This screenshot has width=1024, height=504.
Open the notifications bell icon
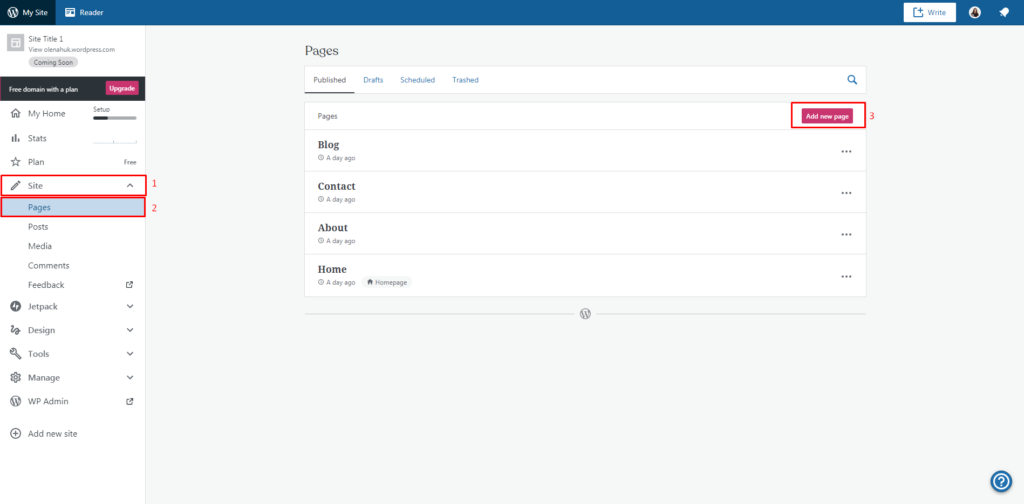(x=1004, y=12)
